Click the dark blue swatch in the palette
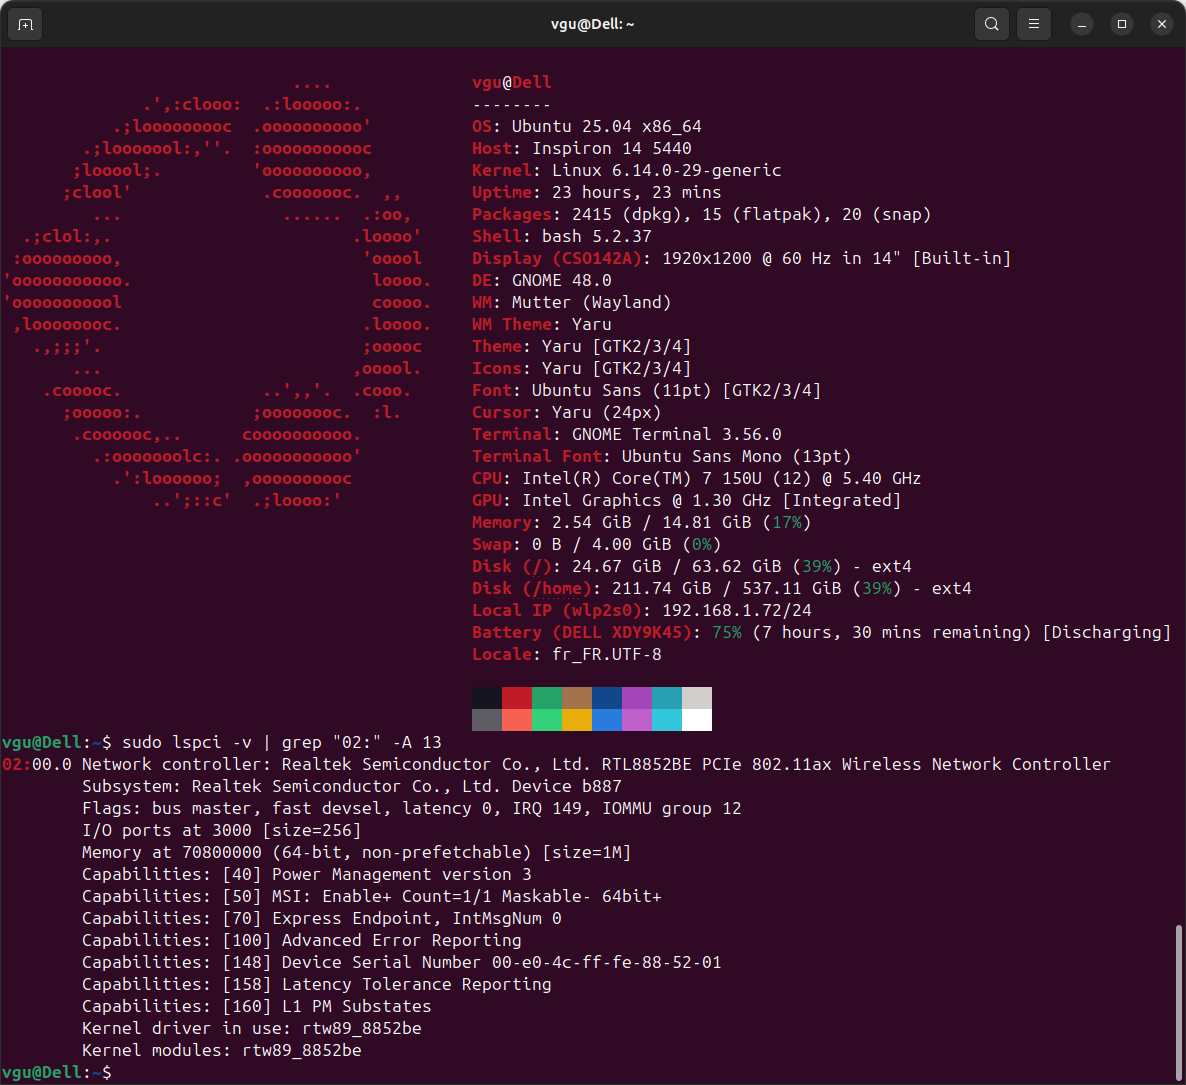The image size is (1186, 1085). (607, 698)
